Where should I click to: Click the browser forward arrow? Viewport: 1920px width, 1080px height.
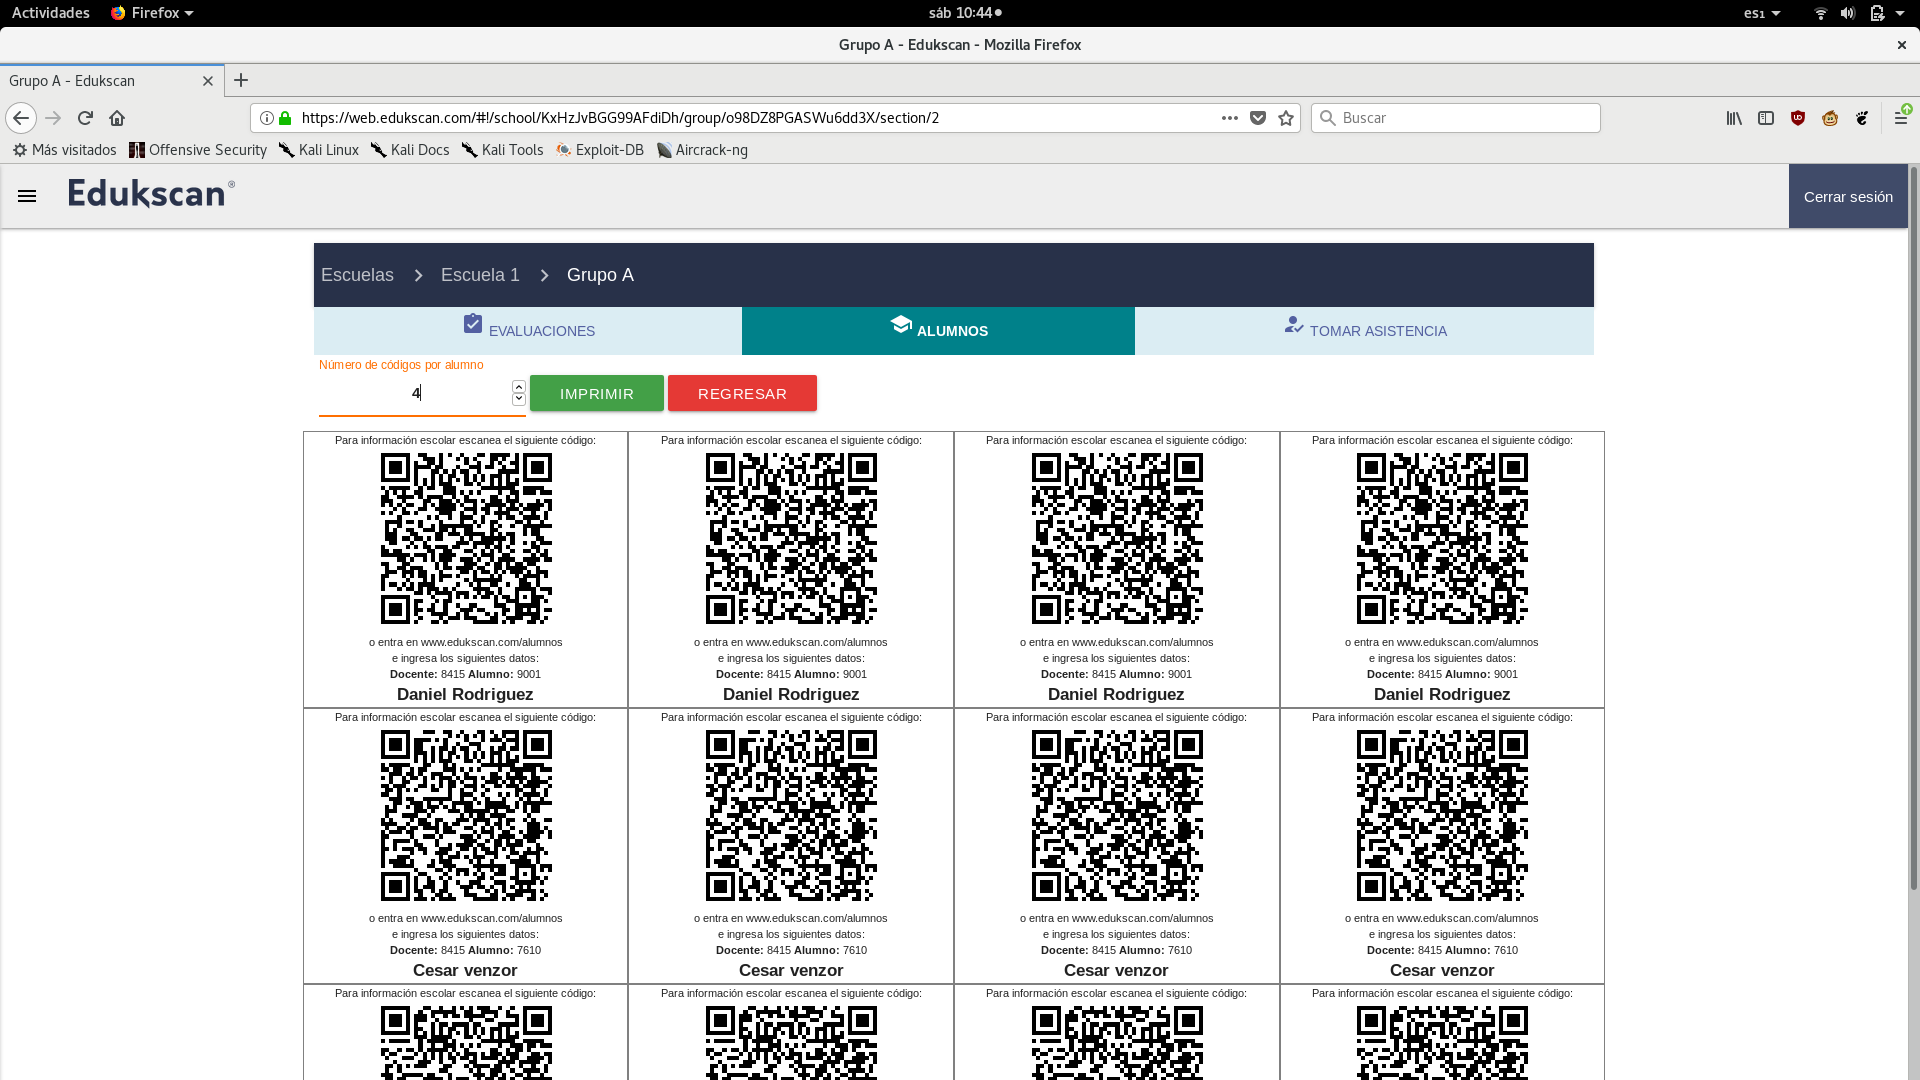pos(54,118)
